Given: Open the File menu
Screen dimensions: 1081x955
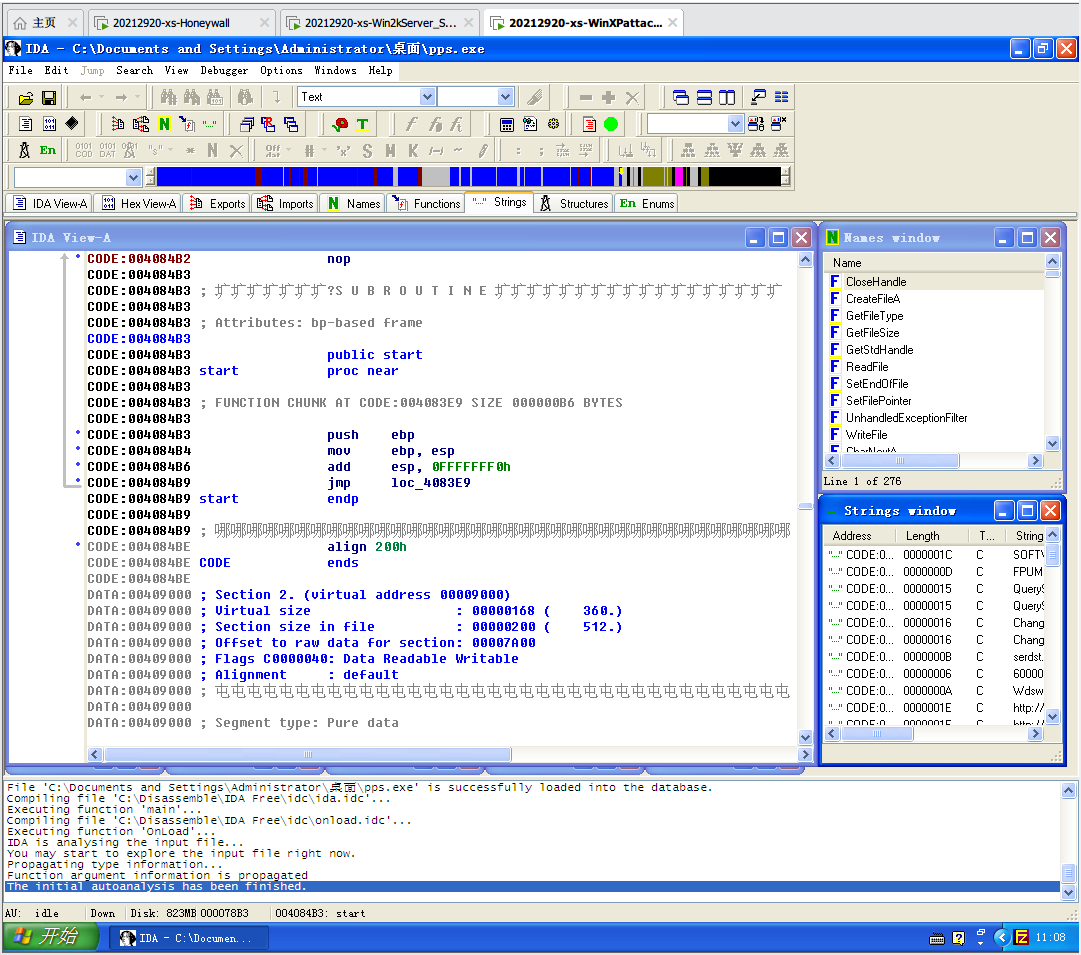Looking at the screenshot, I should point(21,70).
